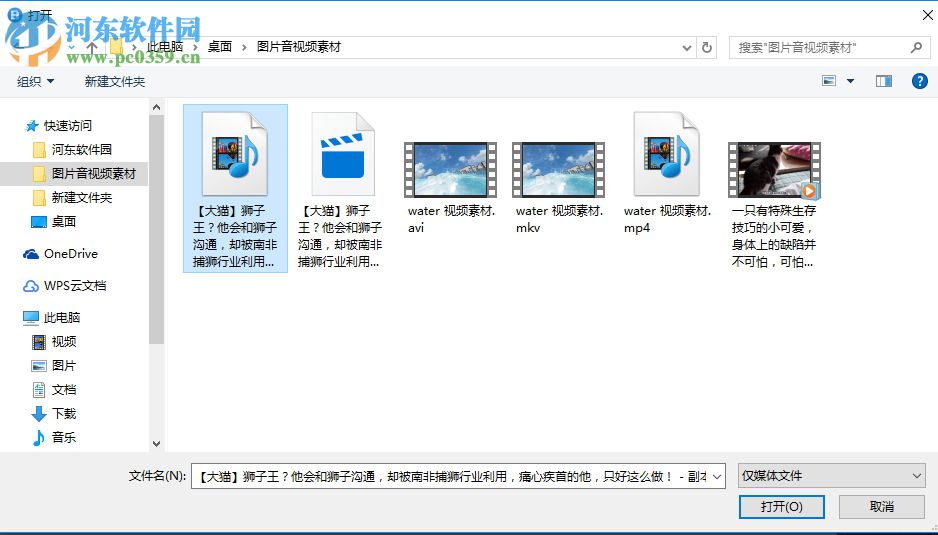Open the 仅媒体文件 file type dropdown
938x535 pixels.
832,476
